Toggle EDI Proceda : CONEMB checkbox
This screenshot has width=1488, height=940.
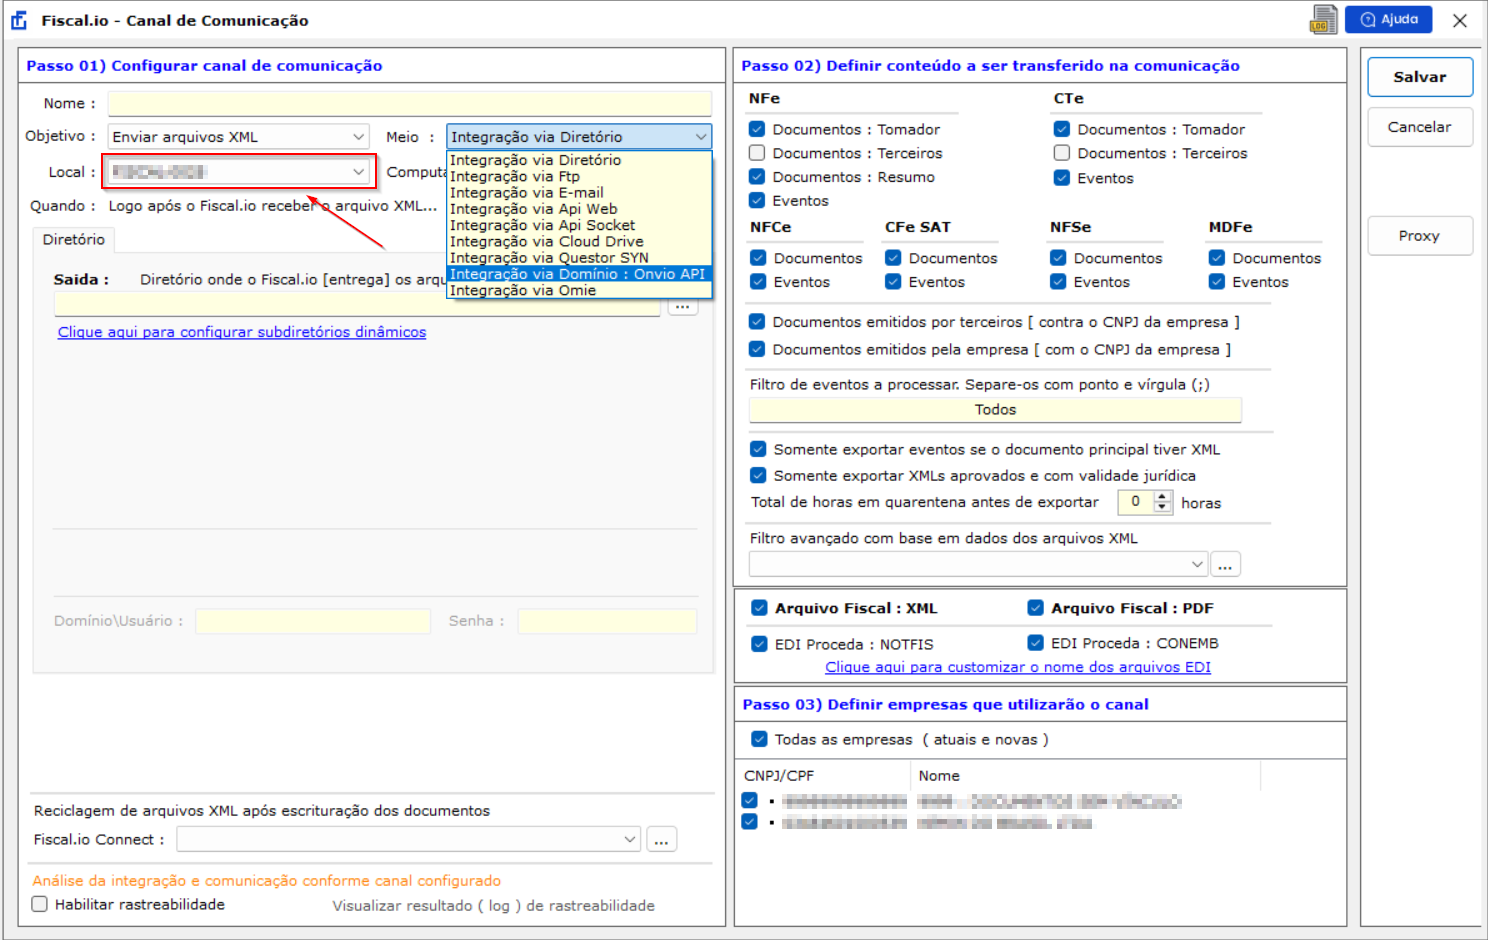coord(1035,643)
